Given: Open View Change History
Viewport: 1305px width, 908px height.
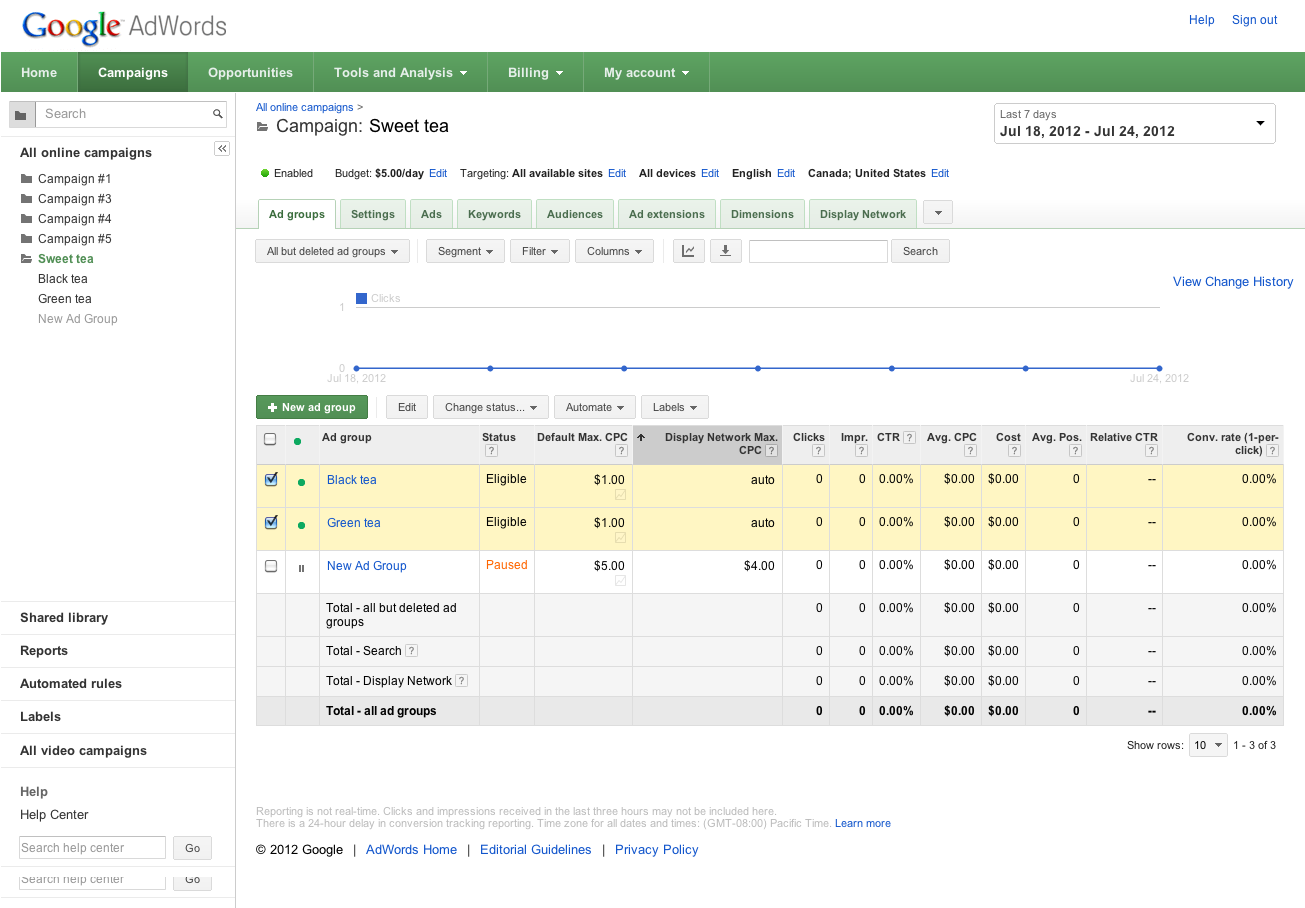Looking at the screenshot, I should pos(1233,282).
